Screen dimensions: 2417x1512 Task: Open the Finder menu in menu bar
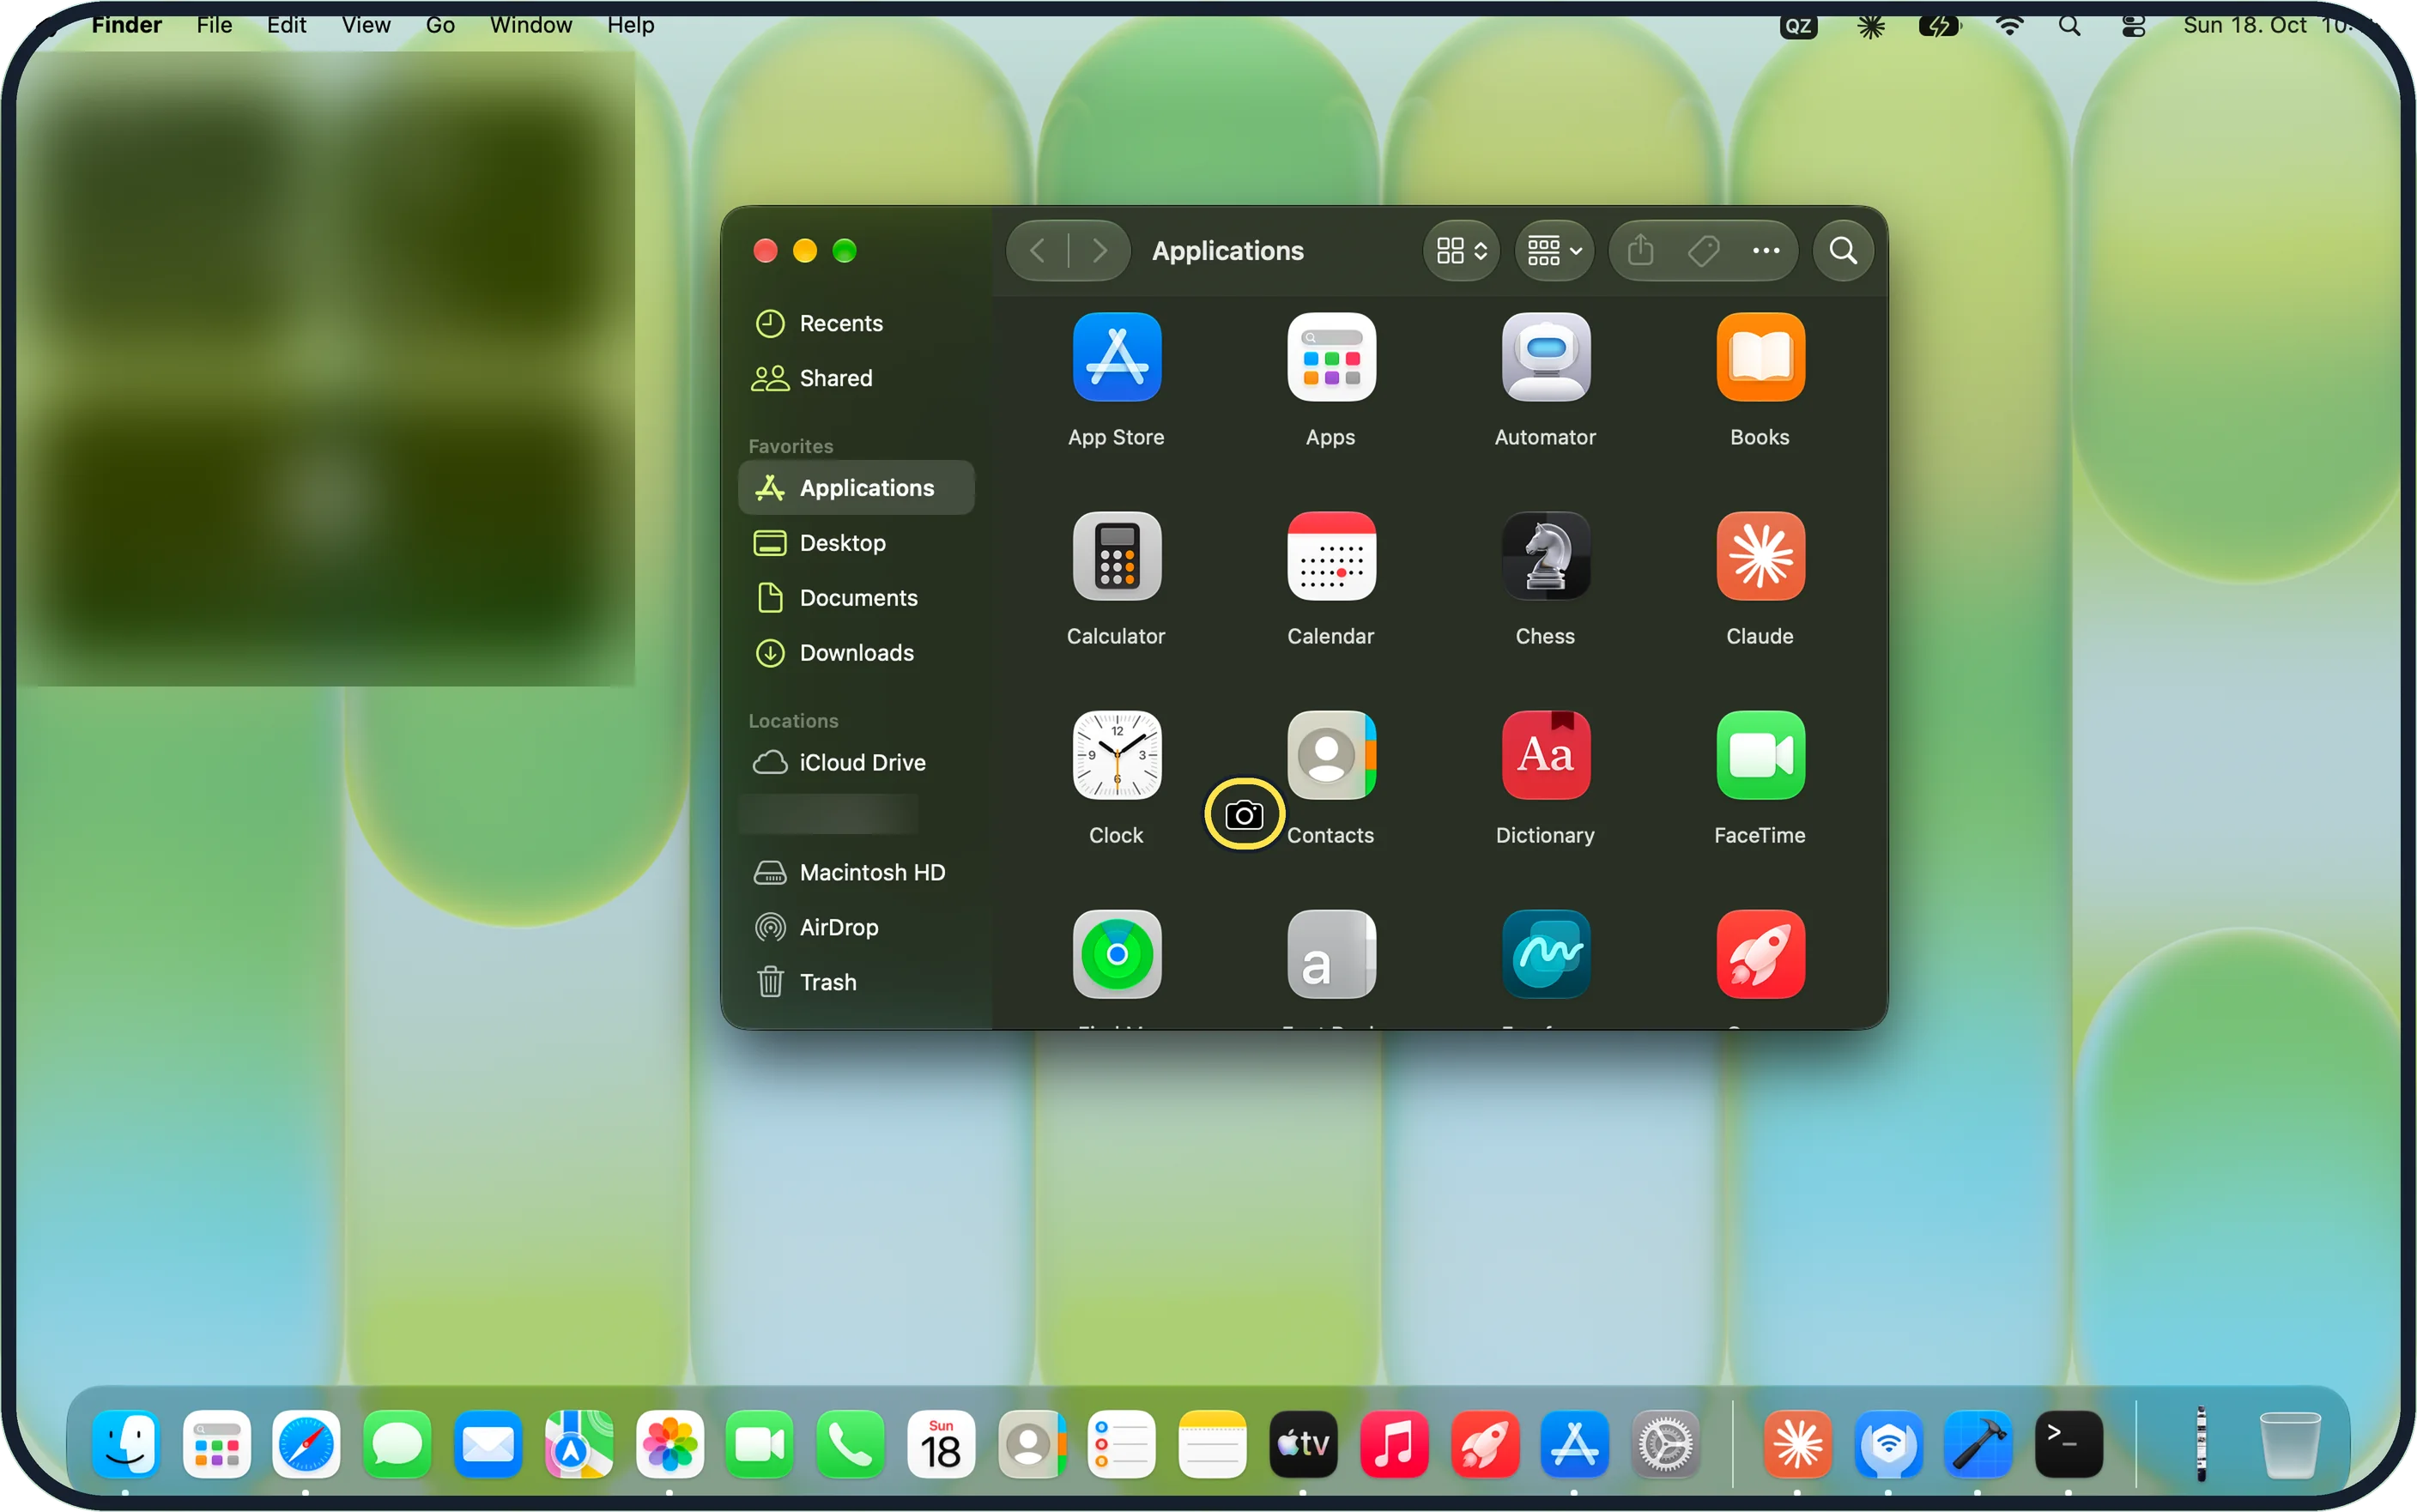point(126,25)
